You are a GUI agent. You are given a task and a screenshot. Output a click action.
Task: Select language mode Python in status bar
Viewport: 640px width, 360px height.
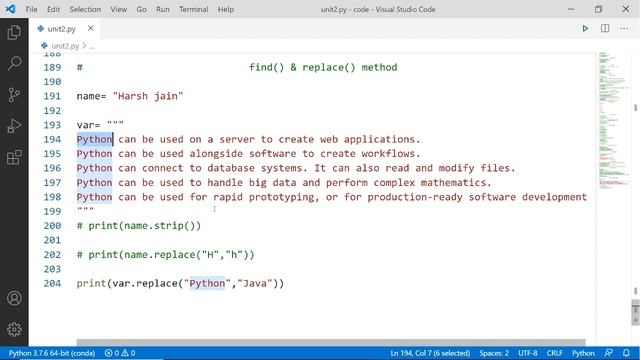583,353
